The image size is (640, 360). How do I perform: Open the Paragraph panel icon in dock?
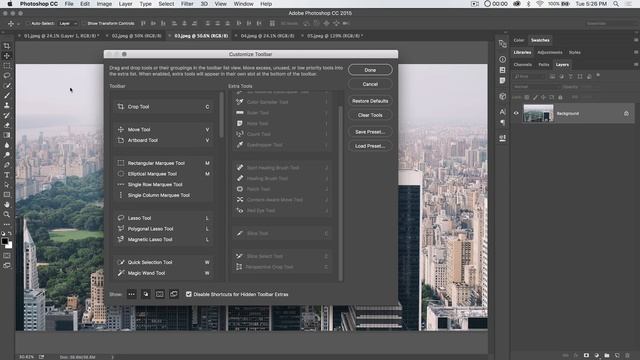tap(502, 122)
